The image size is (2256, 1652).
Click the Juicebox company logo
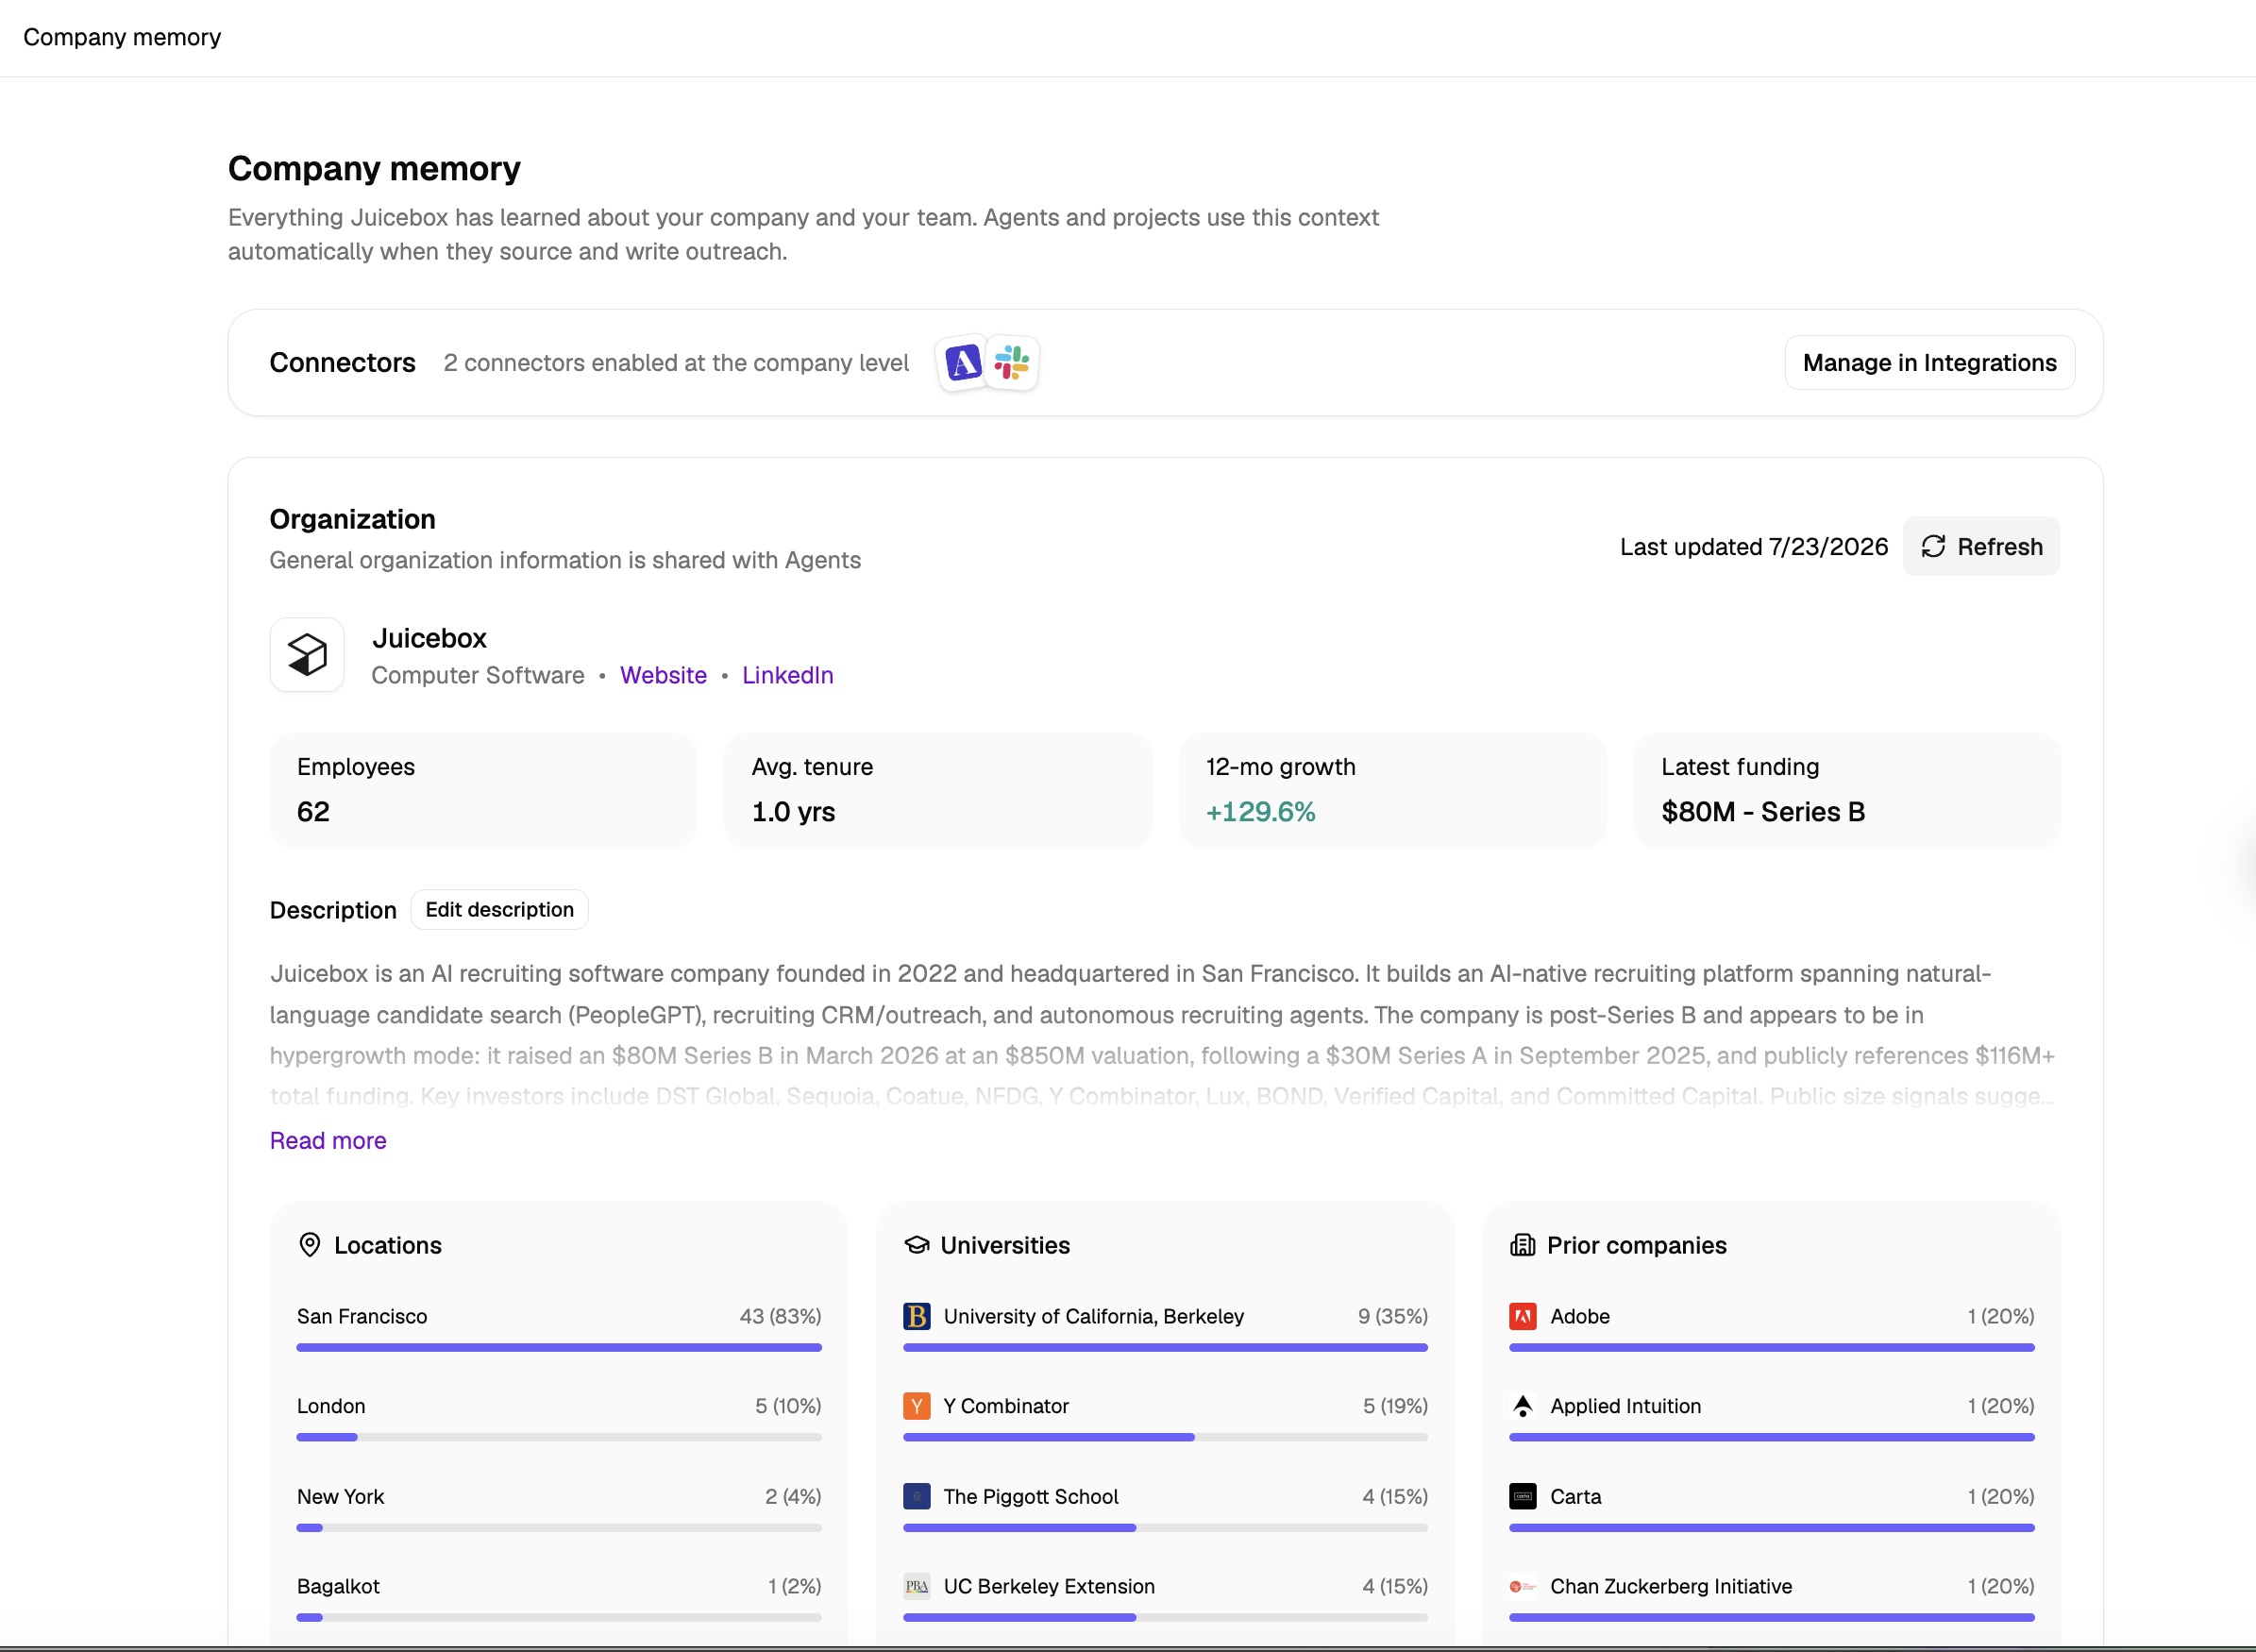[x=307, y=655]
